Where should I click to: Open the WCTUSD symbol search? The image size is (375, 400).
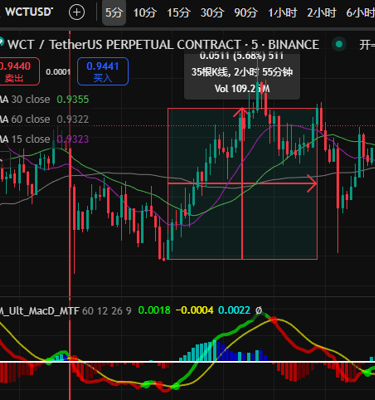(29, 12)
